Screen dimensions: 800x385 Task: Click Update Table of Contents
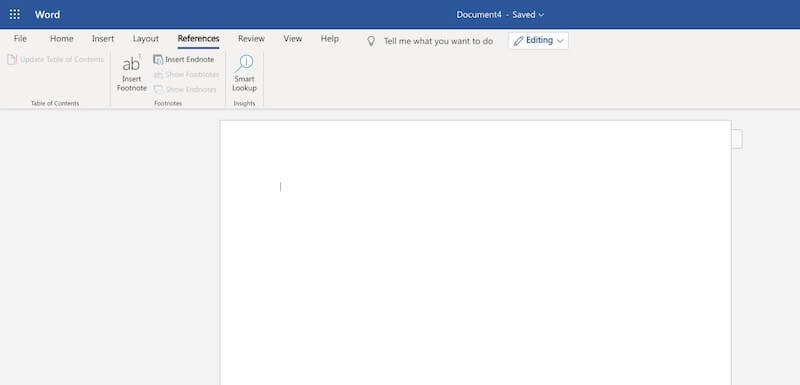pos(55,60)
